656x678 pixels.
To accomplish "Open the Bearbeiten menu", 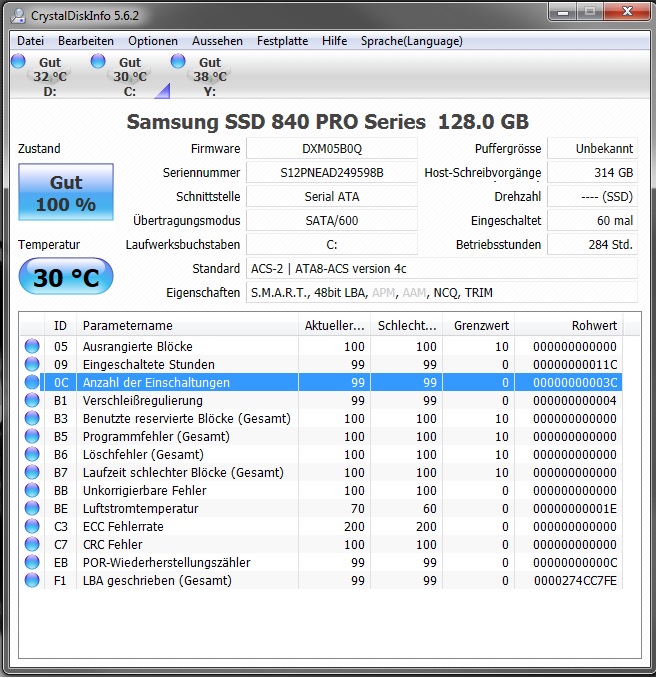I will tap(86, 41).
